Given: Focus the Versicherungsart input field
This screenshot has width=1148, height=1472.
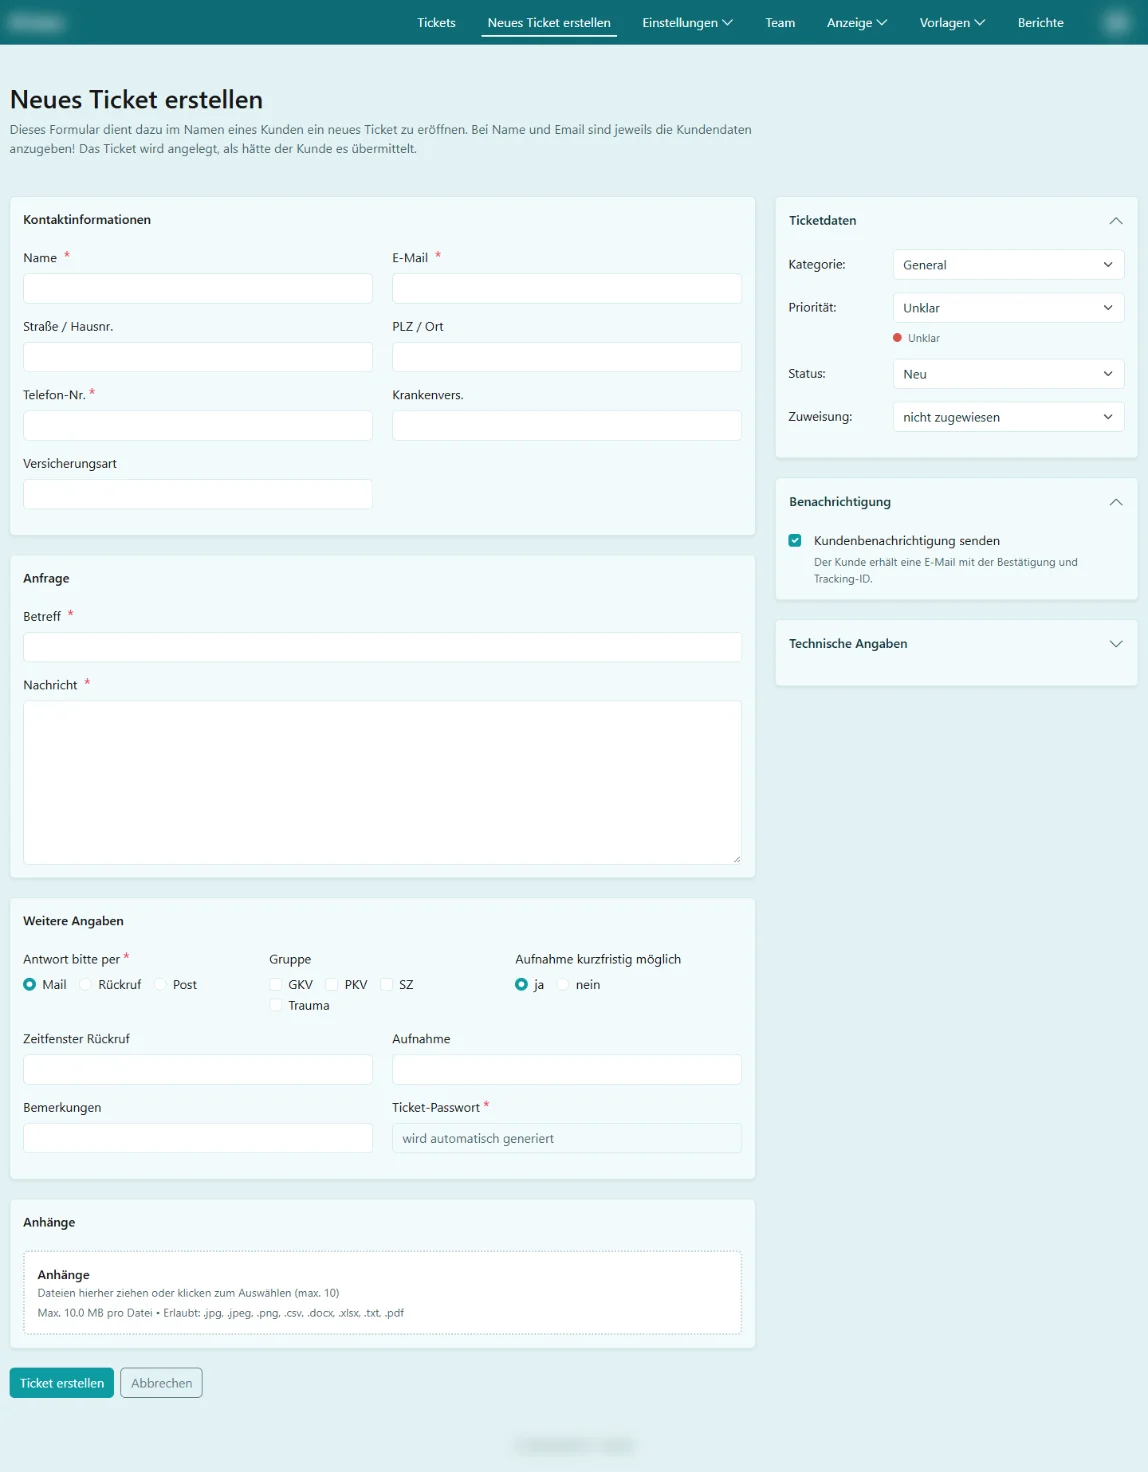Looking at the screenshot, I should [x=198, y=494].
